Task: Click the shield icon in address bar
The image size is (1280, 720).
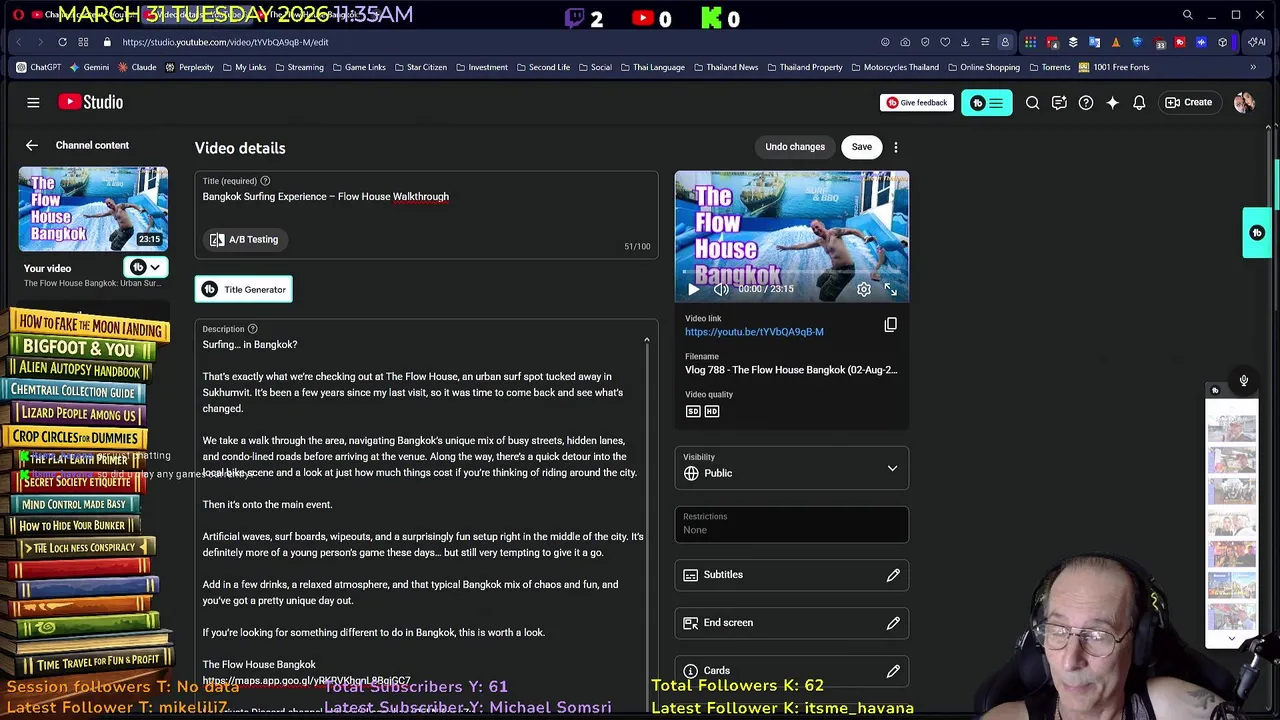Action: pos(925,42)
